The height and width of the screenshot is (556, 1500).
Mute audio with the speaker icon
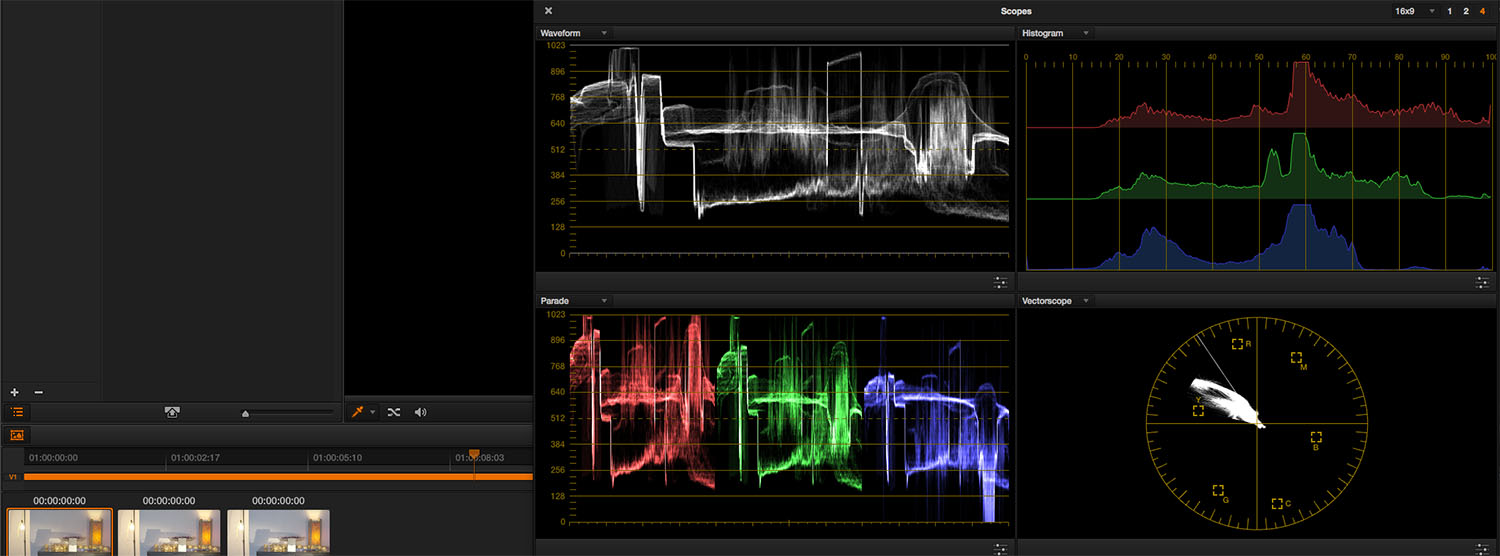click(x=421, y=412)
